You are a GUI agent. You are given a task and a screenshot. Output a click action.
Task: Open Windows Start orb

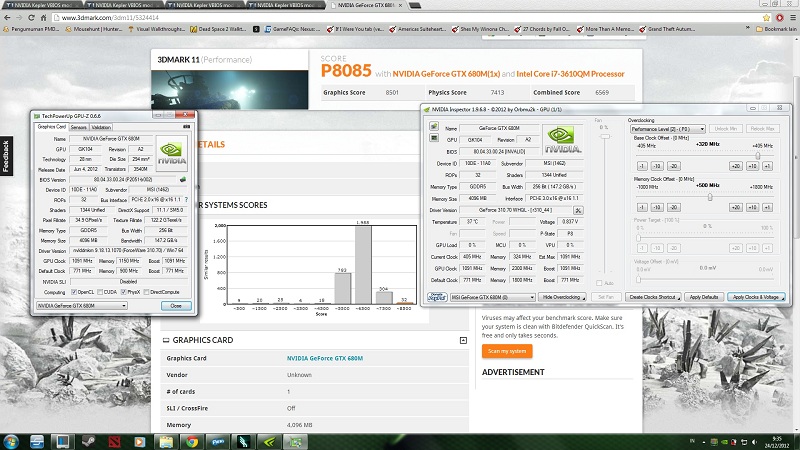[11, 442]
